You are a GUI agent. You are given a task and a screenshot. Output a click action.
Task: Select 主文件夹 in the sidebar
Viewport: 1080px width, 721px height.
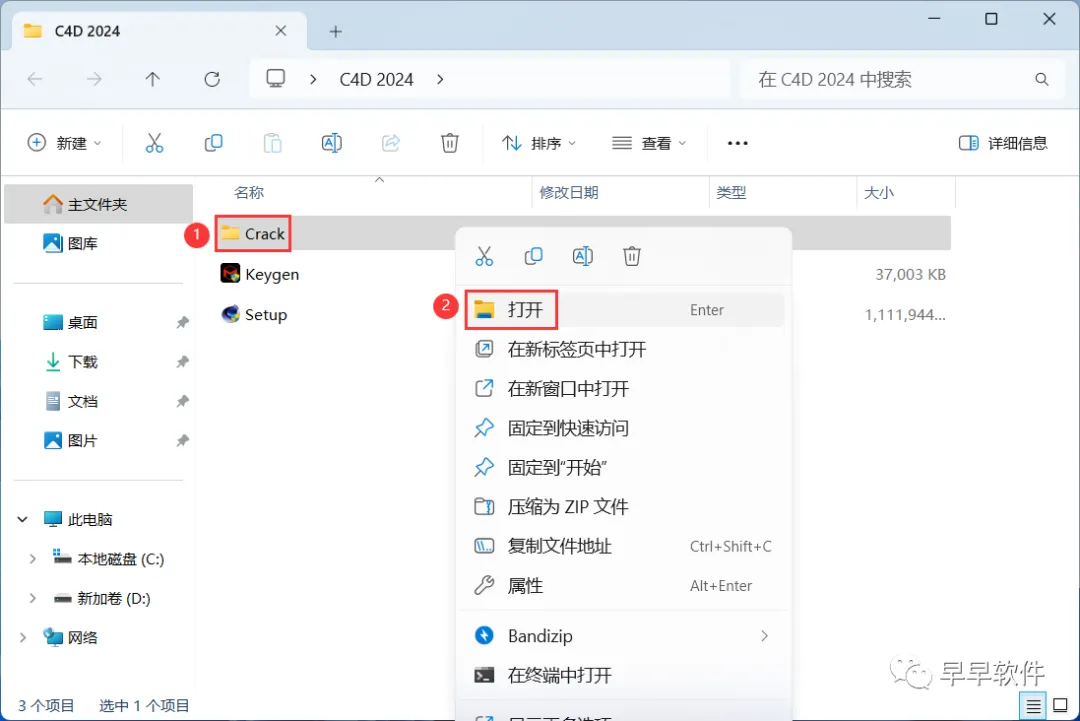click(98, 204)
